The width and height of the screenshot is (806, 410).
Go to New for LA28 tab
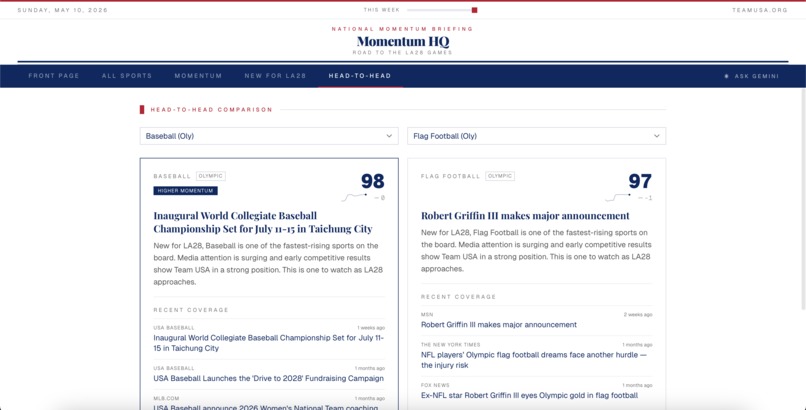(275, 76)
